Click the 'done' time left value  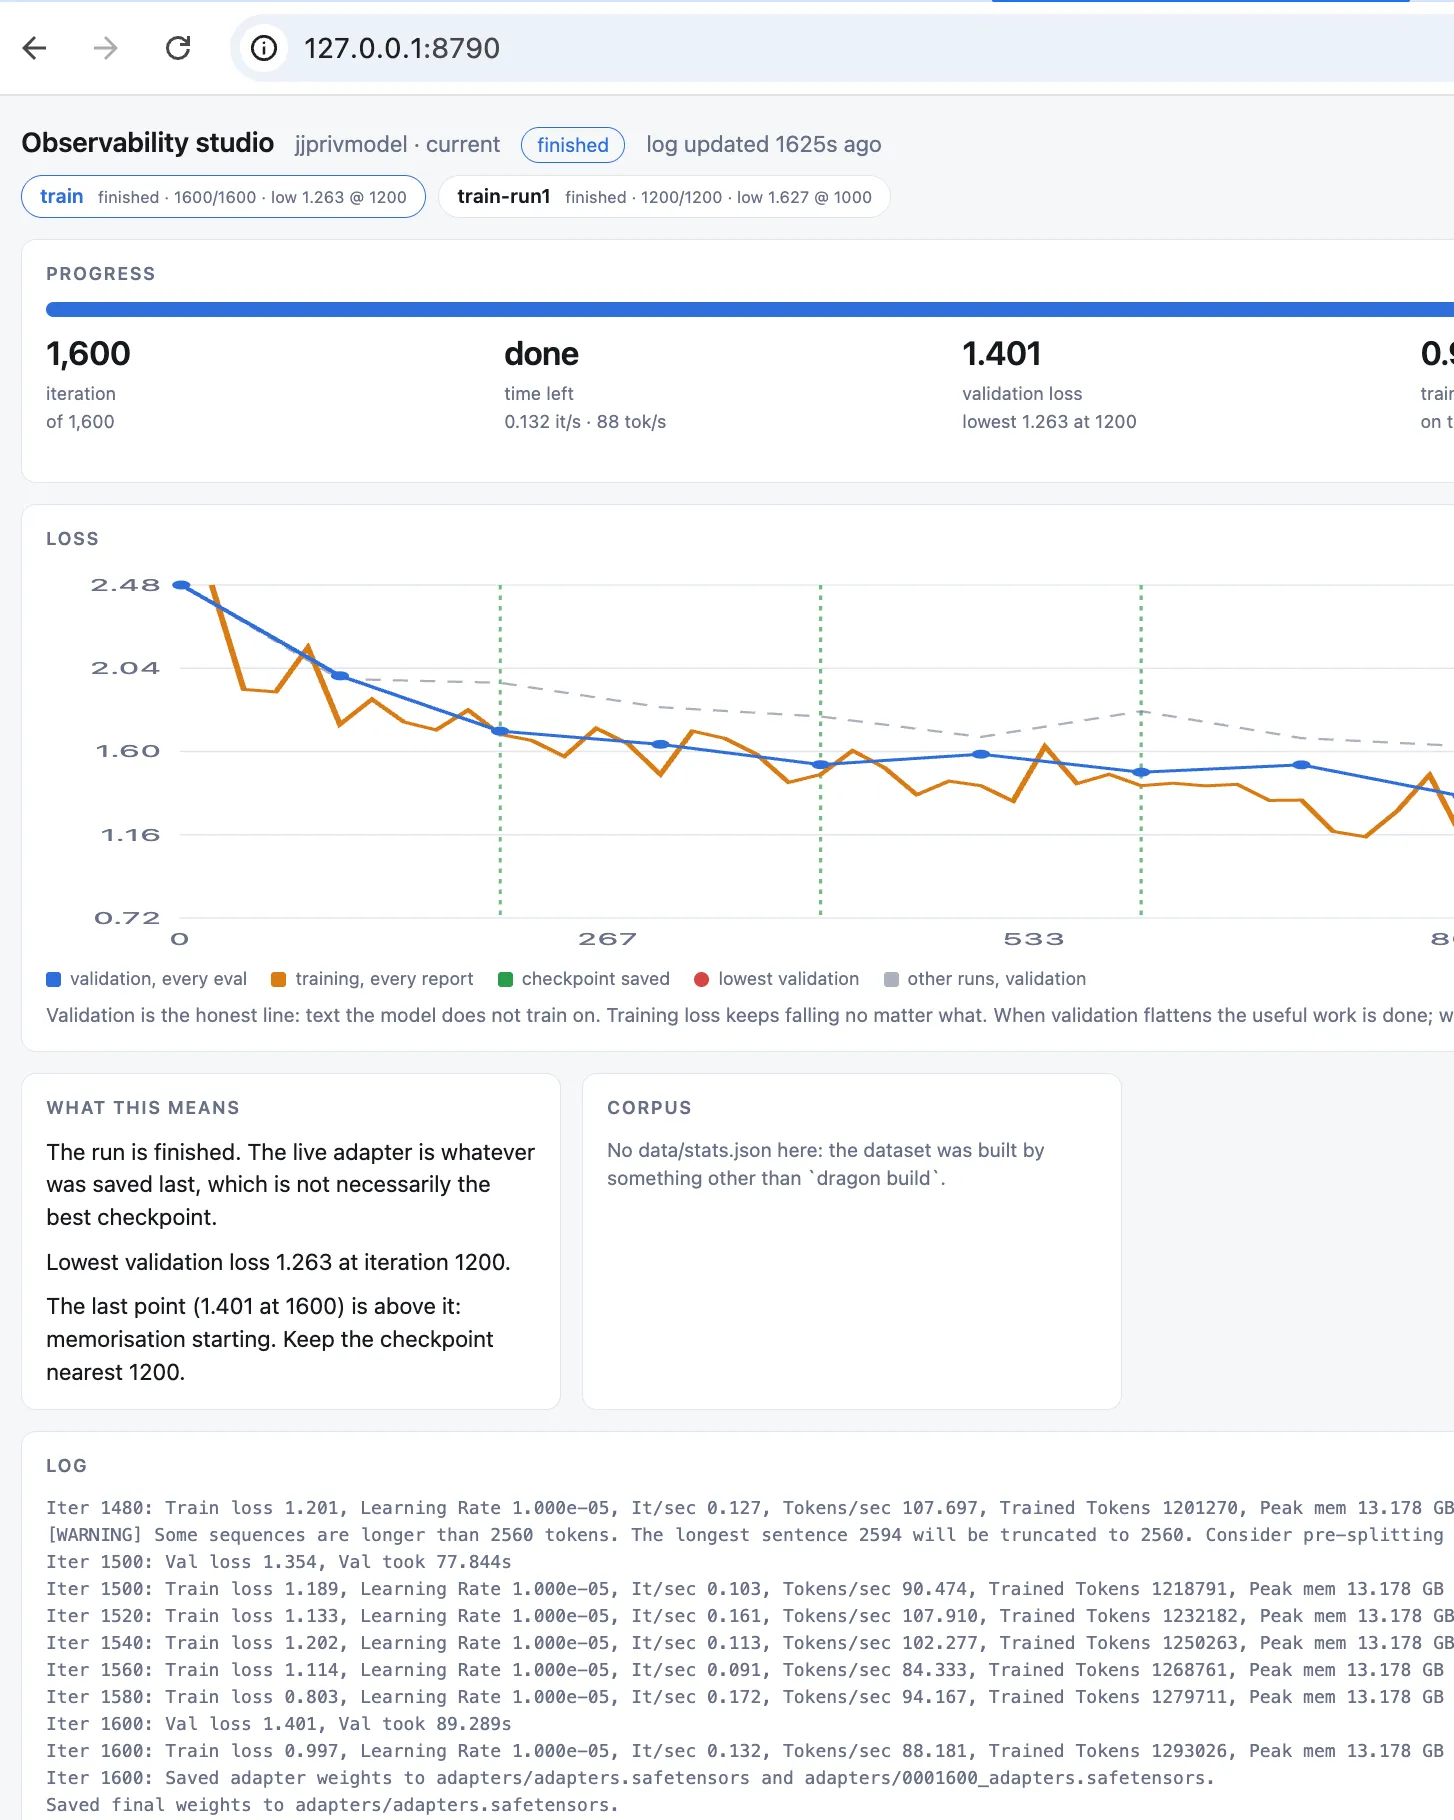(541, 354)
